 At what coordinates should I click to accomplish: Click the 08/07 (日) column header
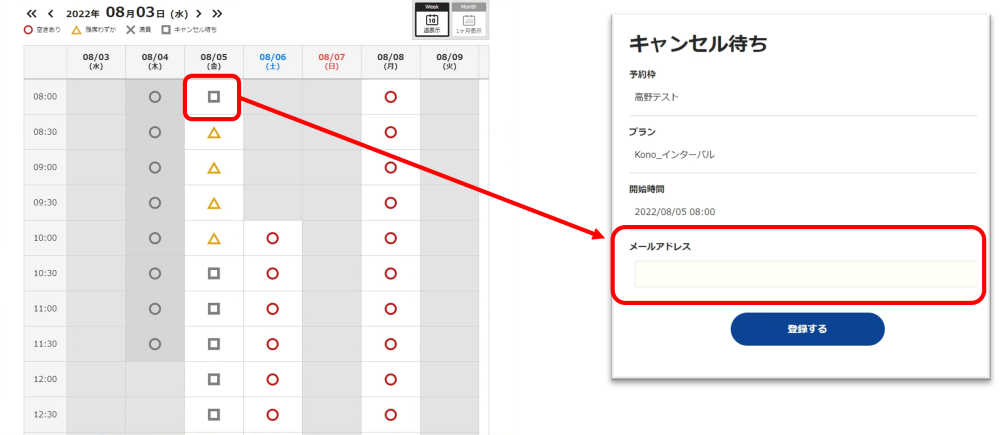[x=332, y=61]
